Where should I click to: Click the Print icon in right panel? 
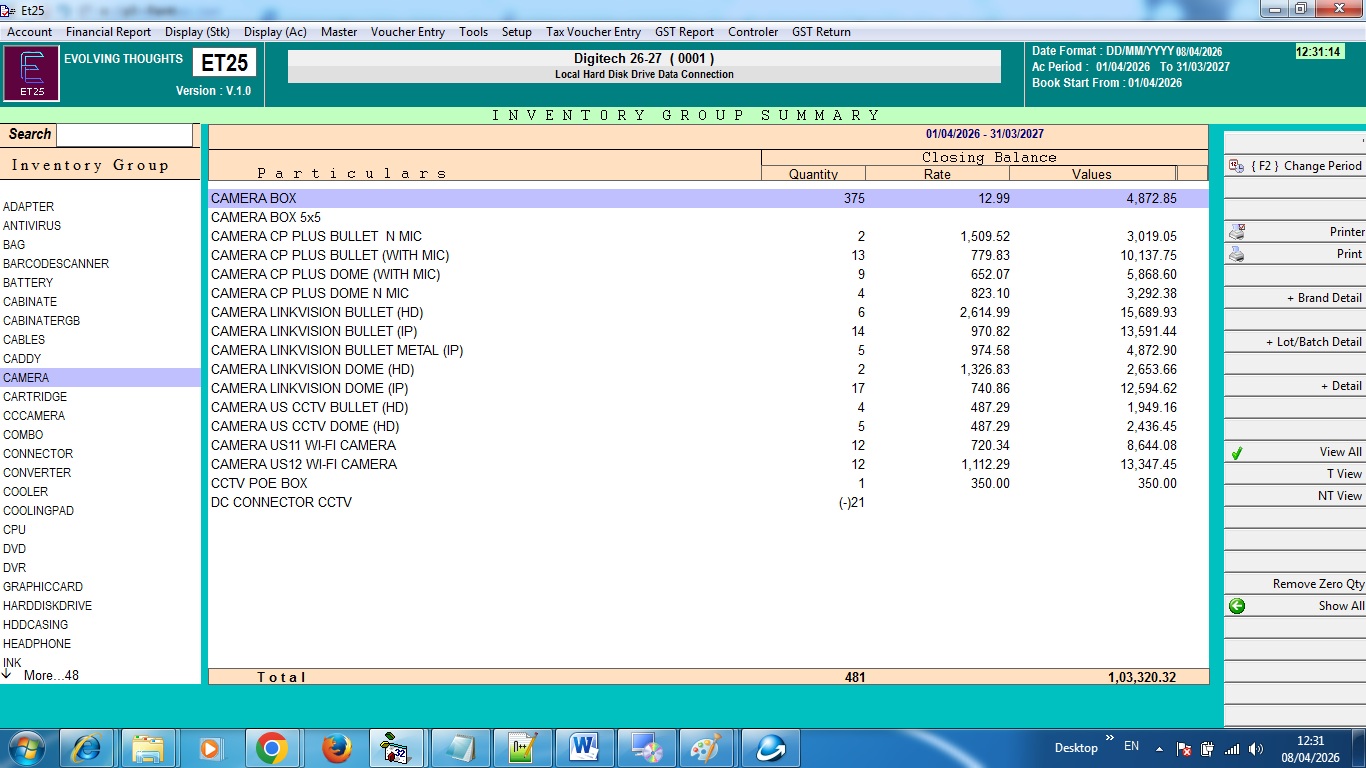coord(1236,254)
